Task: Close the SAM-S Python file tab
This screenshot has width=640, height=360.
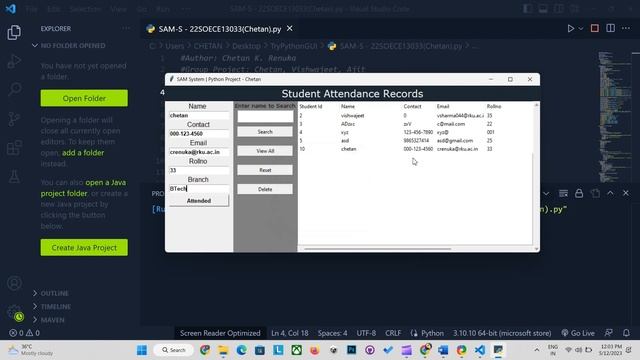Action: [x=289, y=29]
